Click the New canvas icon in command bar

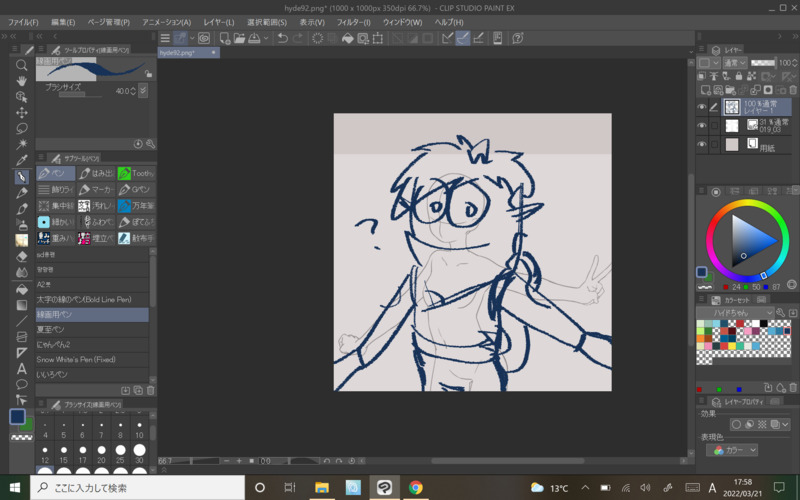click(224, 38)
